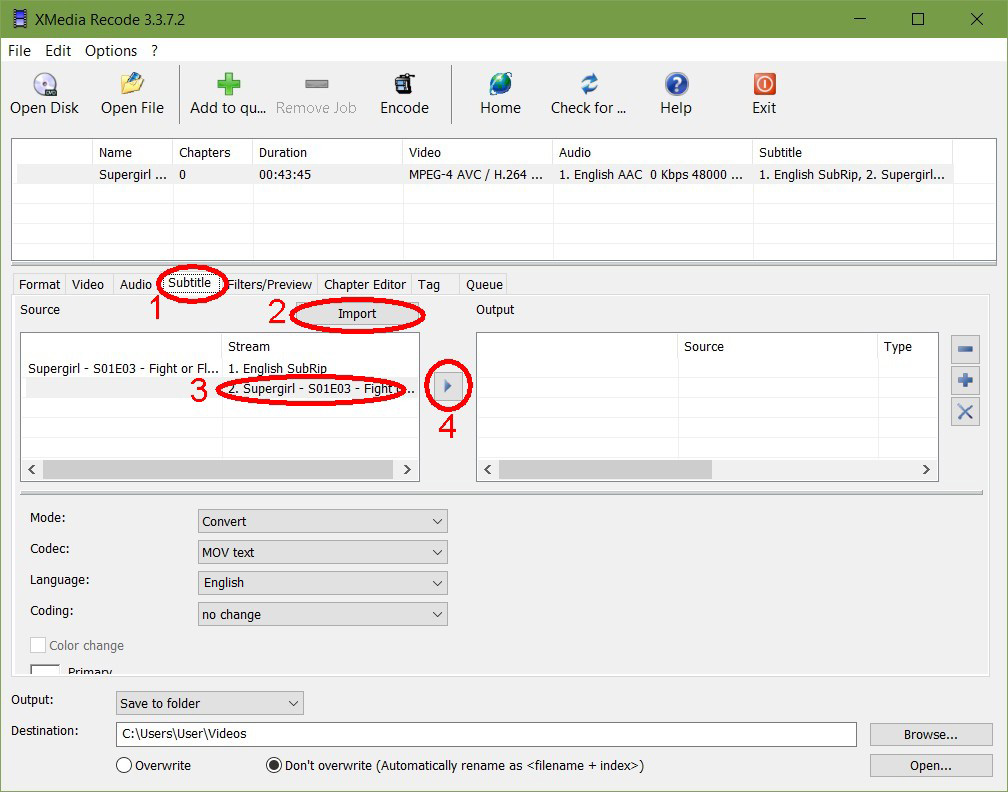Viewport: 1008px width, 792px height.
Task: Select the Don't overwrite radio button
Action: [x=274, y=765]
